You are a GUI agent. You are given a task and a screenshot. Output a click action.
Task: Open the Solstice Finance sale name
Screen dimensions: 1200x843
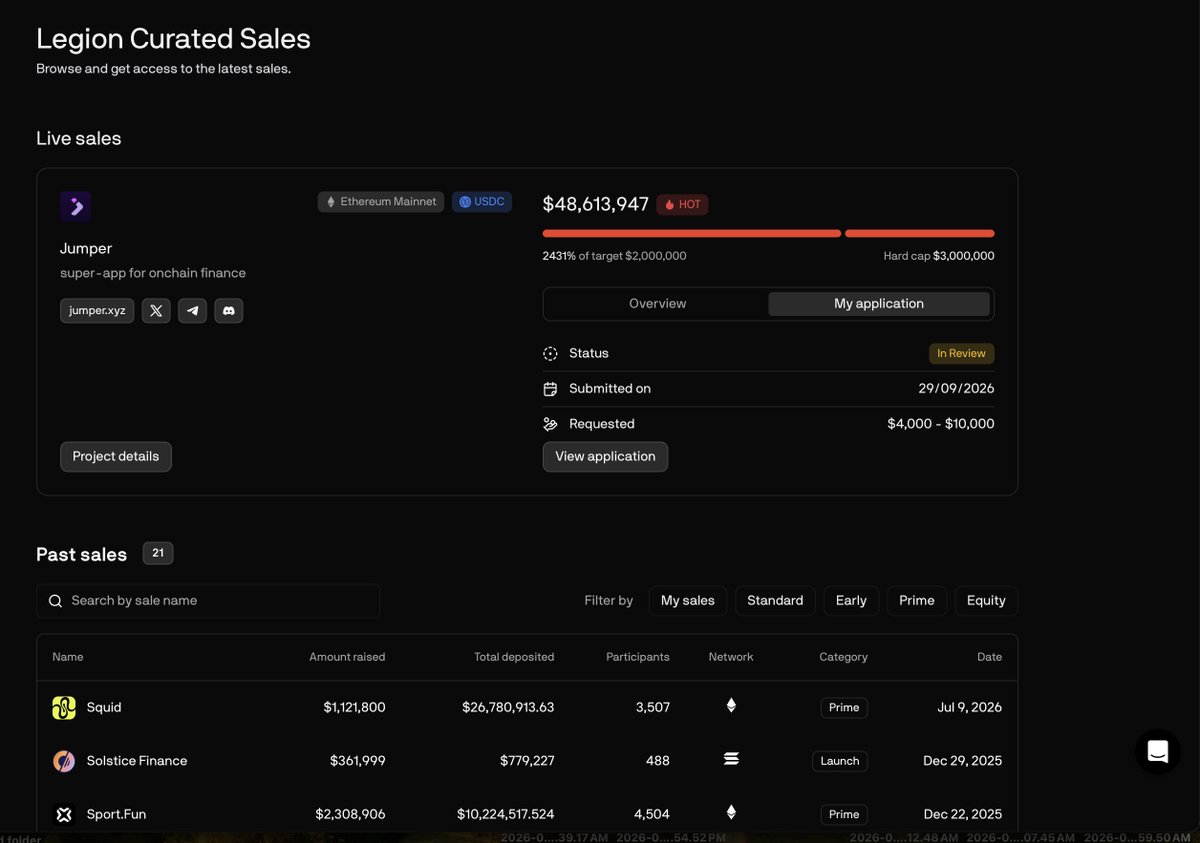pos(137,761)
